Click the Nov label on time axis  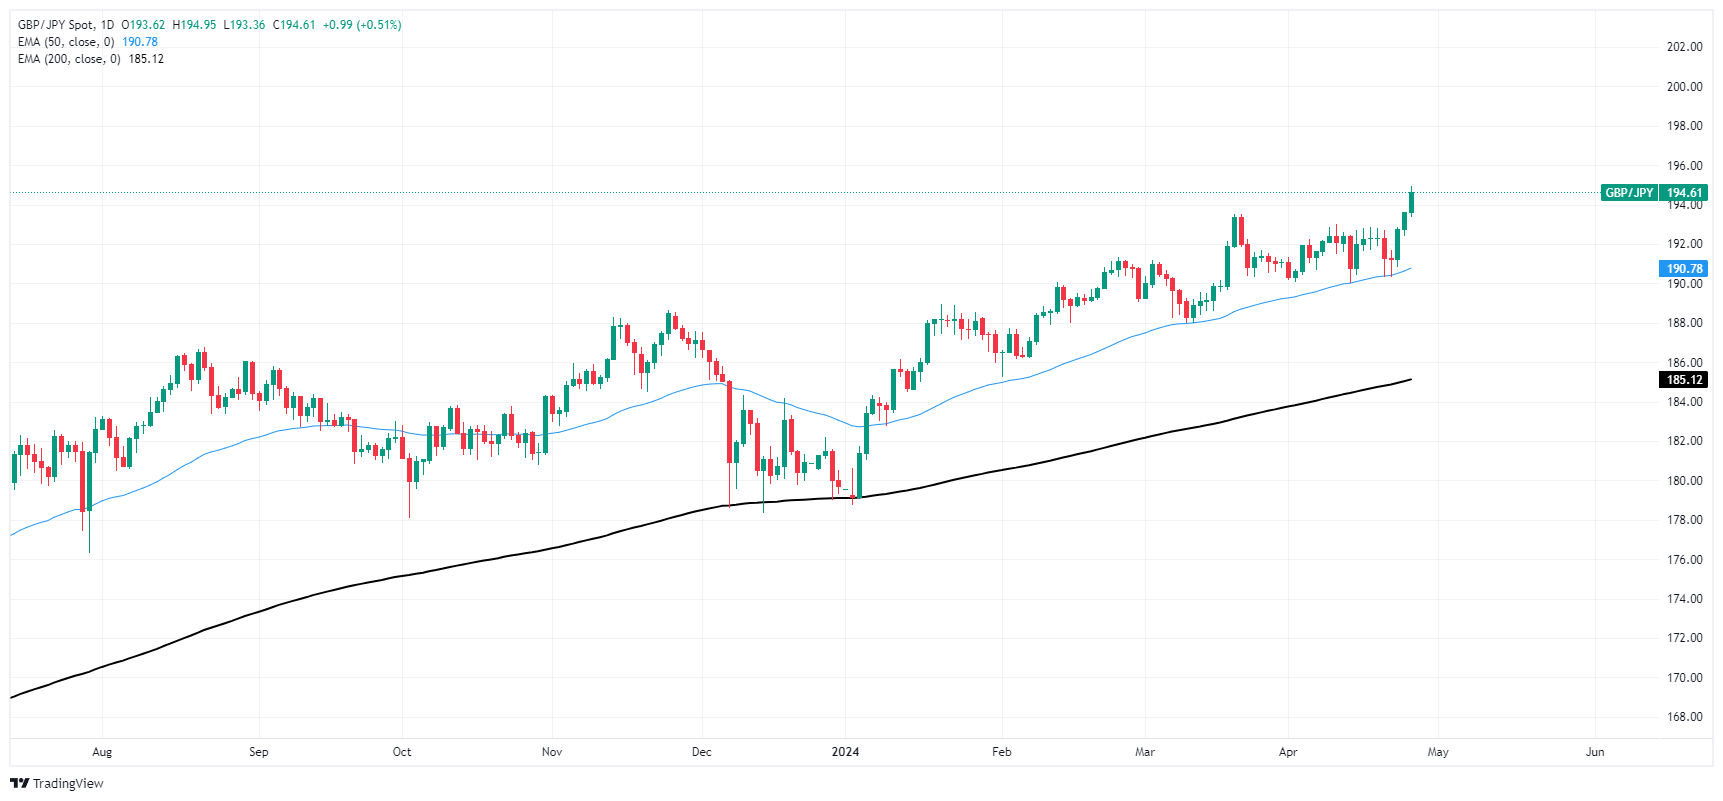pos(552,752)
